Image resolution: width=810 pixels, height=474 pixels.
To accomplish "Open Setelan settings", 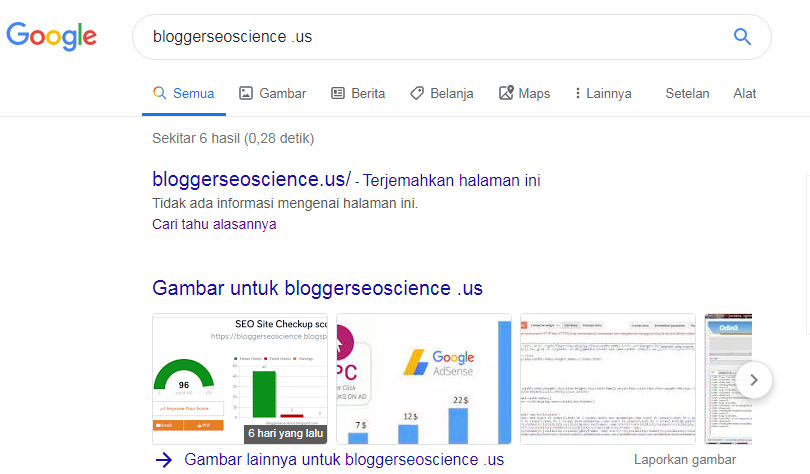I will [687, 93].
